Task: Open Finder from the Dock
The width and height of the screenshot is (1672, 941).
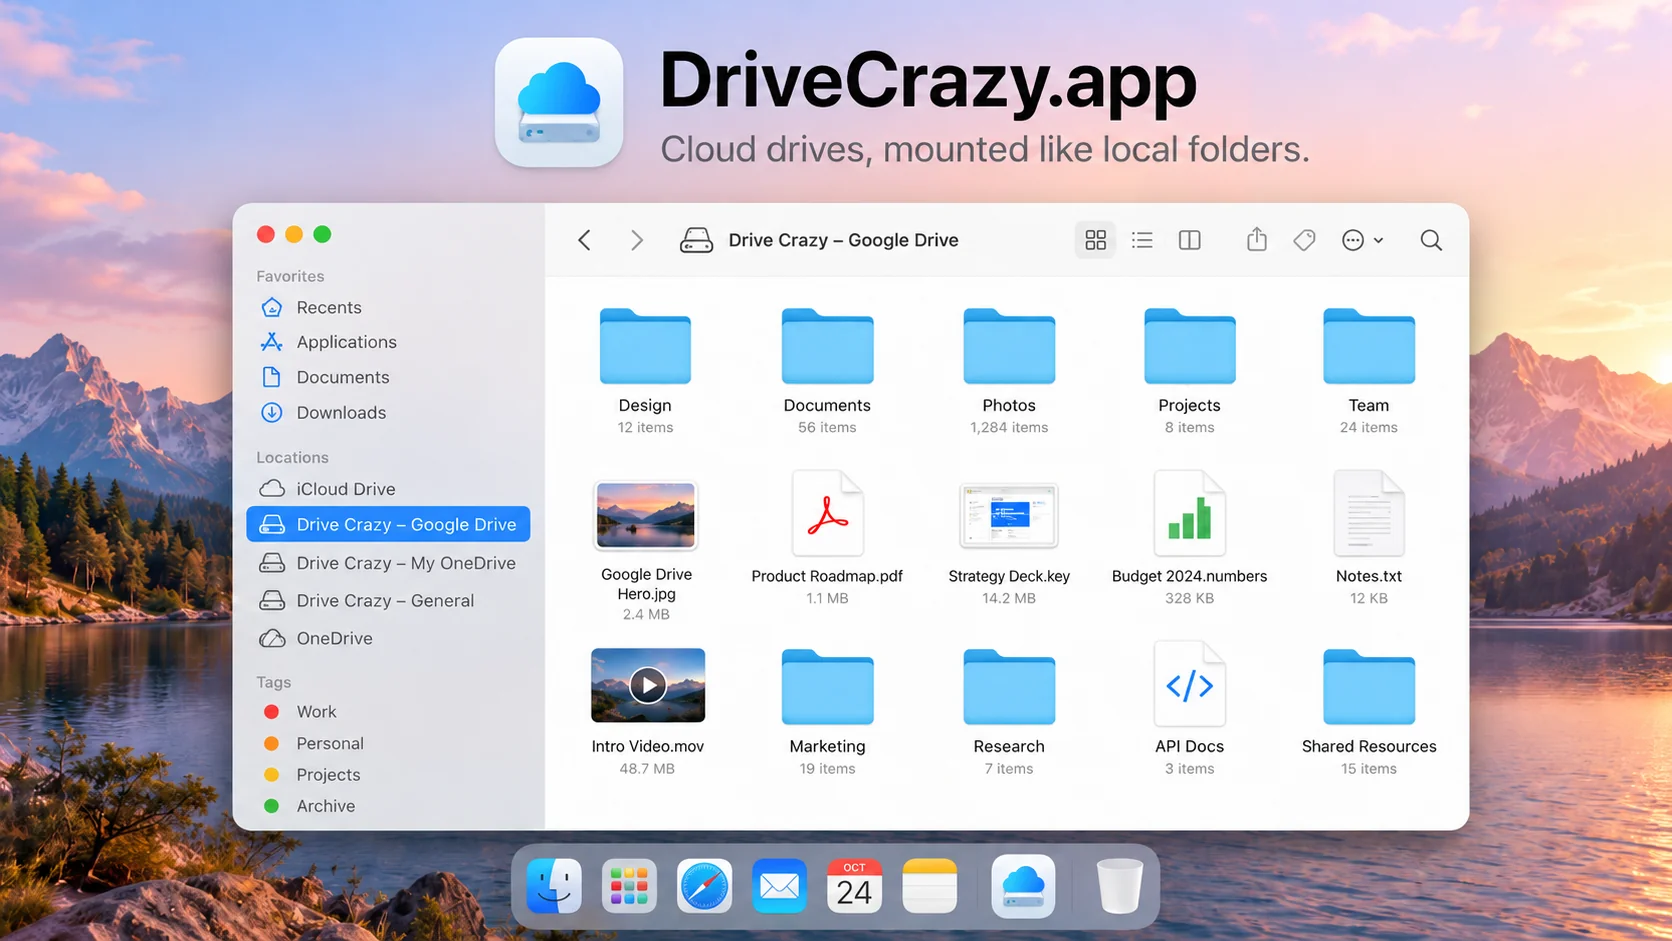Action: (554, 886)
